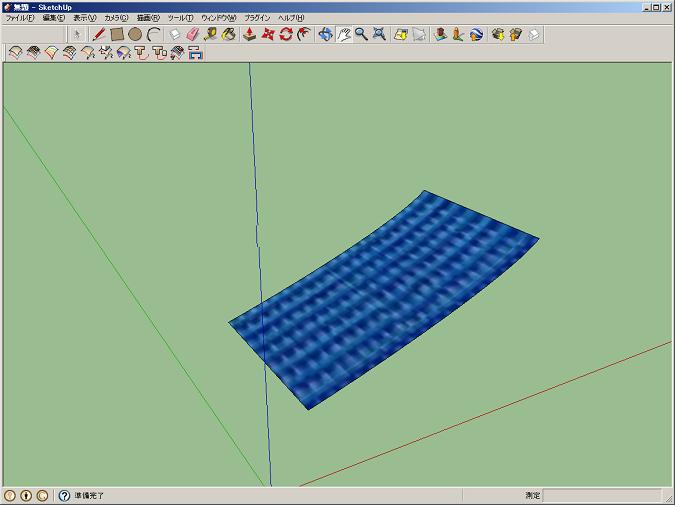Viewport: 675px width, 505px height.
Task: Select the red Move tool
Action: pyautogui.click(x=268, y=34)
